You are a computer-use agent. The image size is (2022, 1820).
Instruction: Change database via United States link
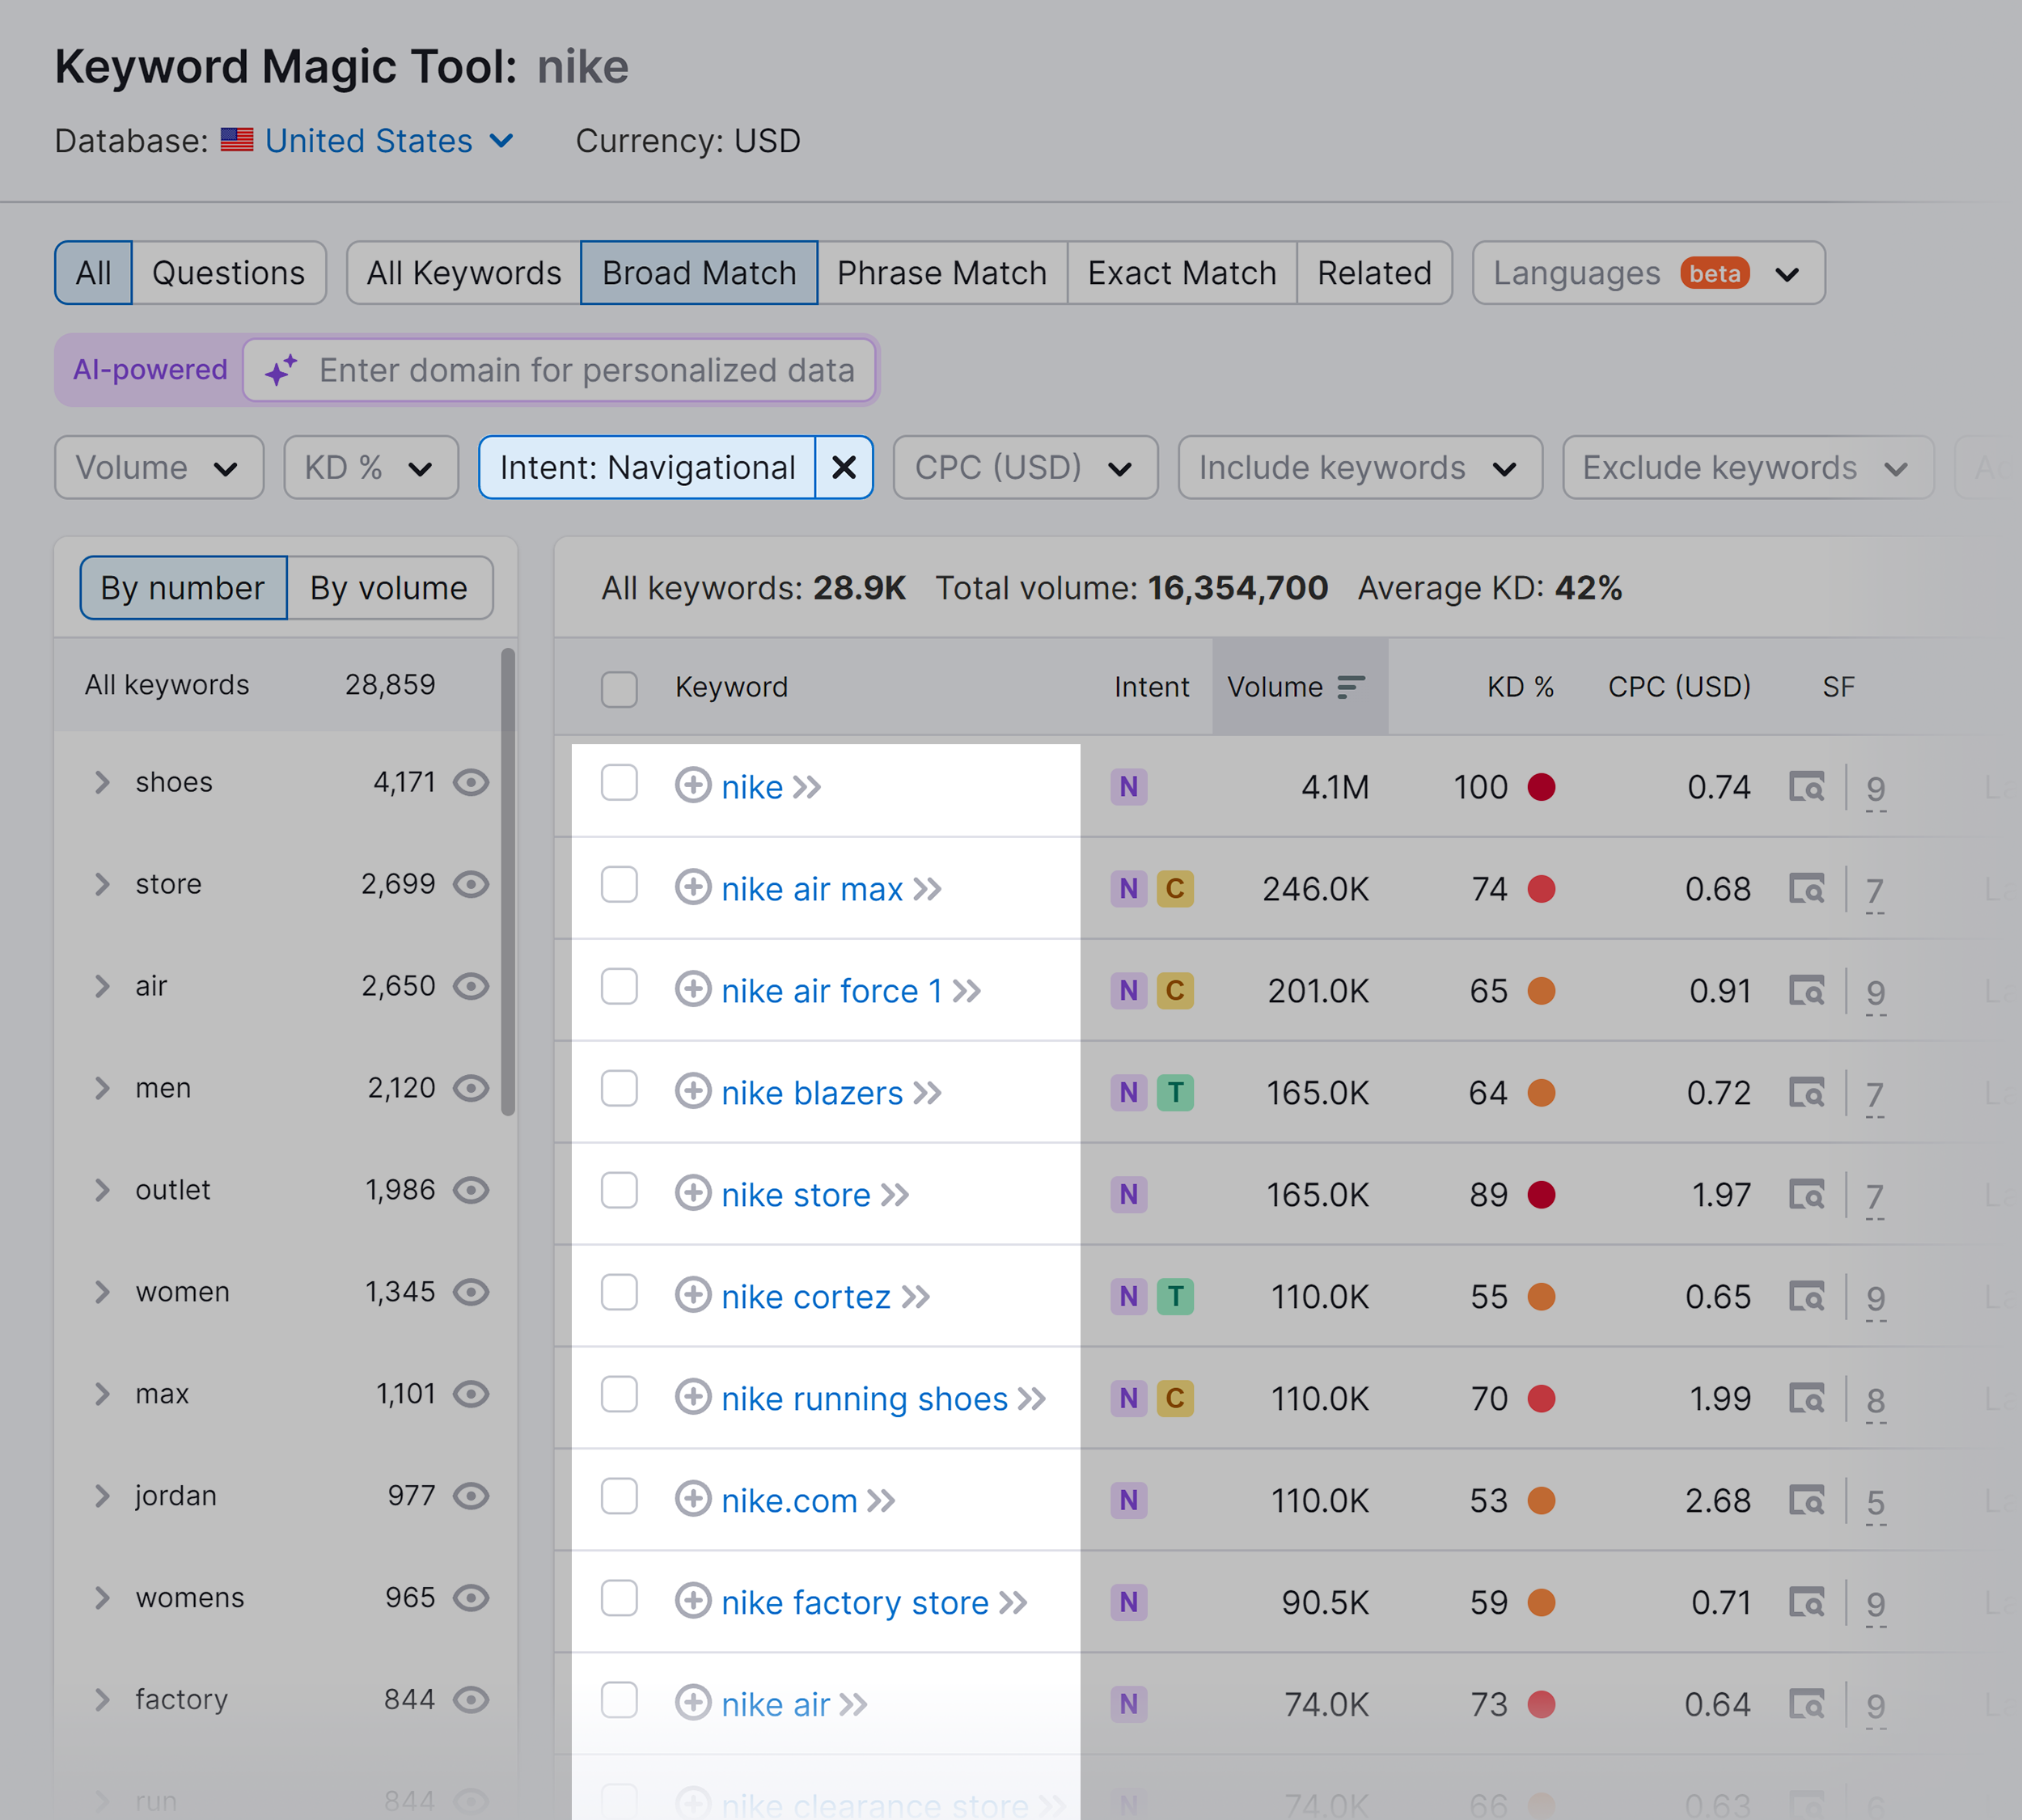368,140
